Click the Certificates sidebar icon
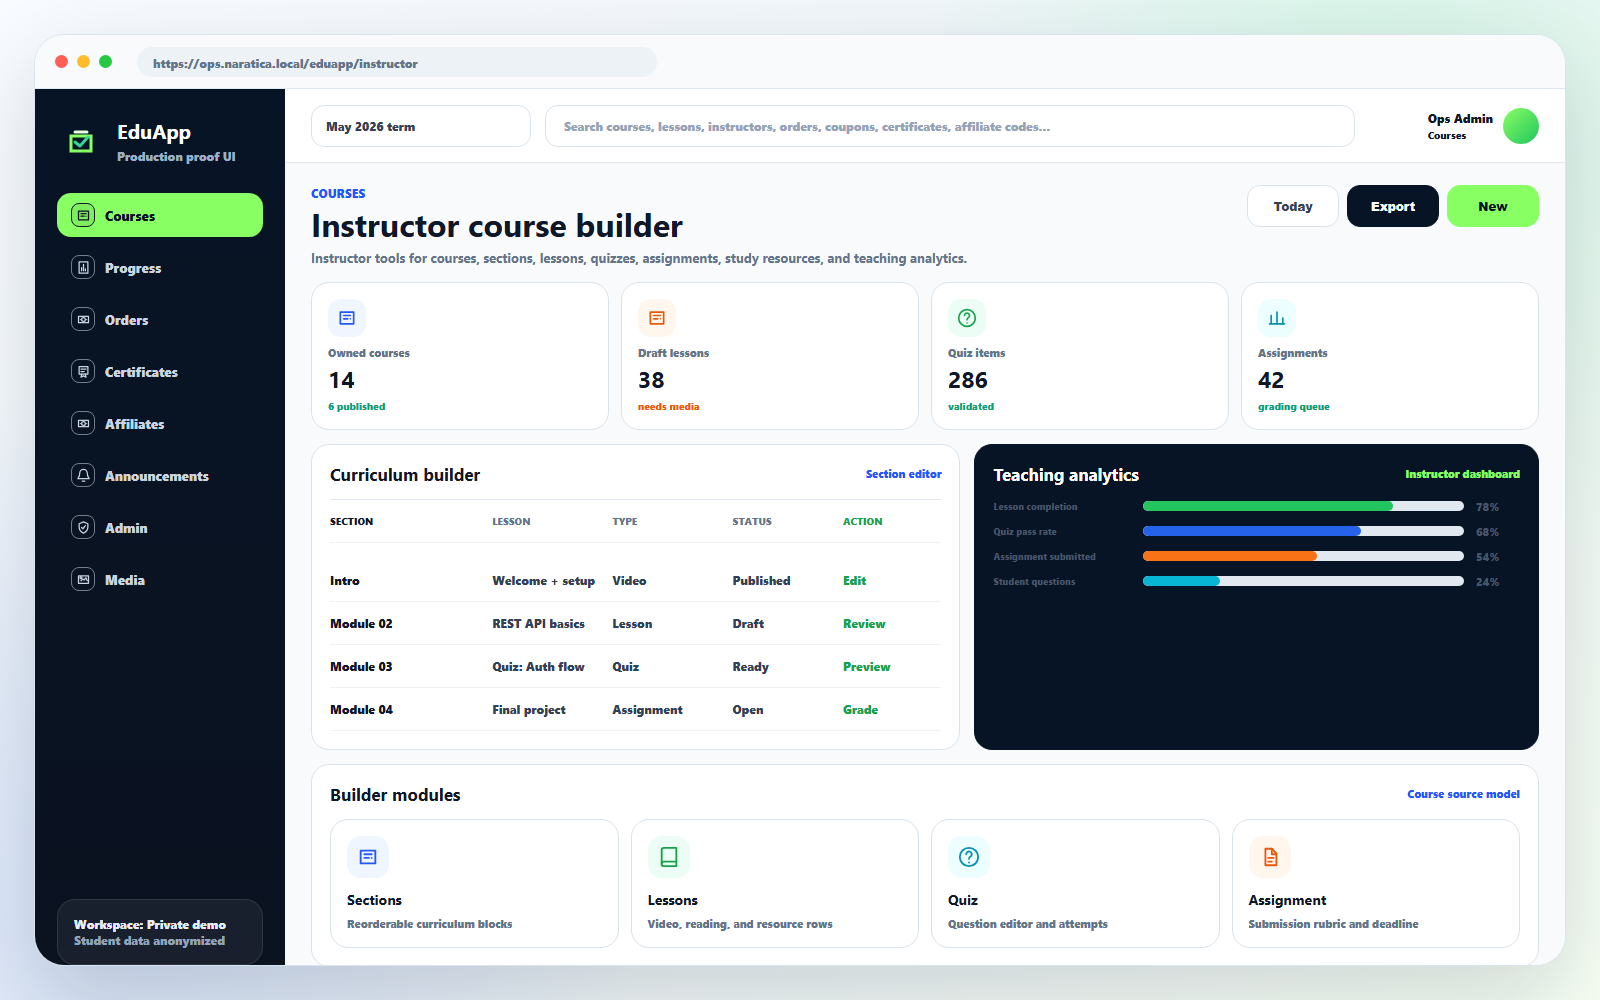This screenshot has width=1600, height=1000. (84, 372)
